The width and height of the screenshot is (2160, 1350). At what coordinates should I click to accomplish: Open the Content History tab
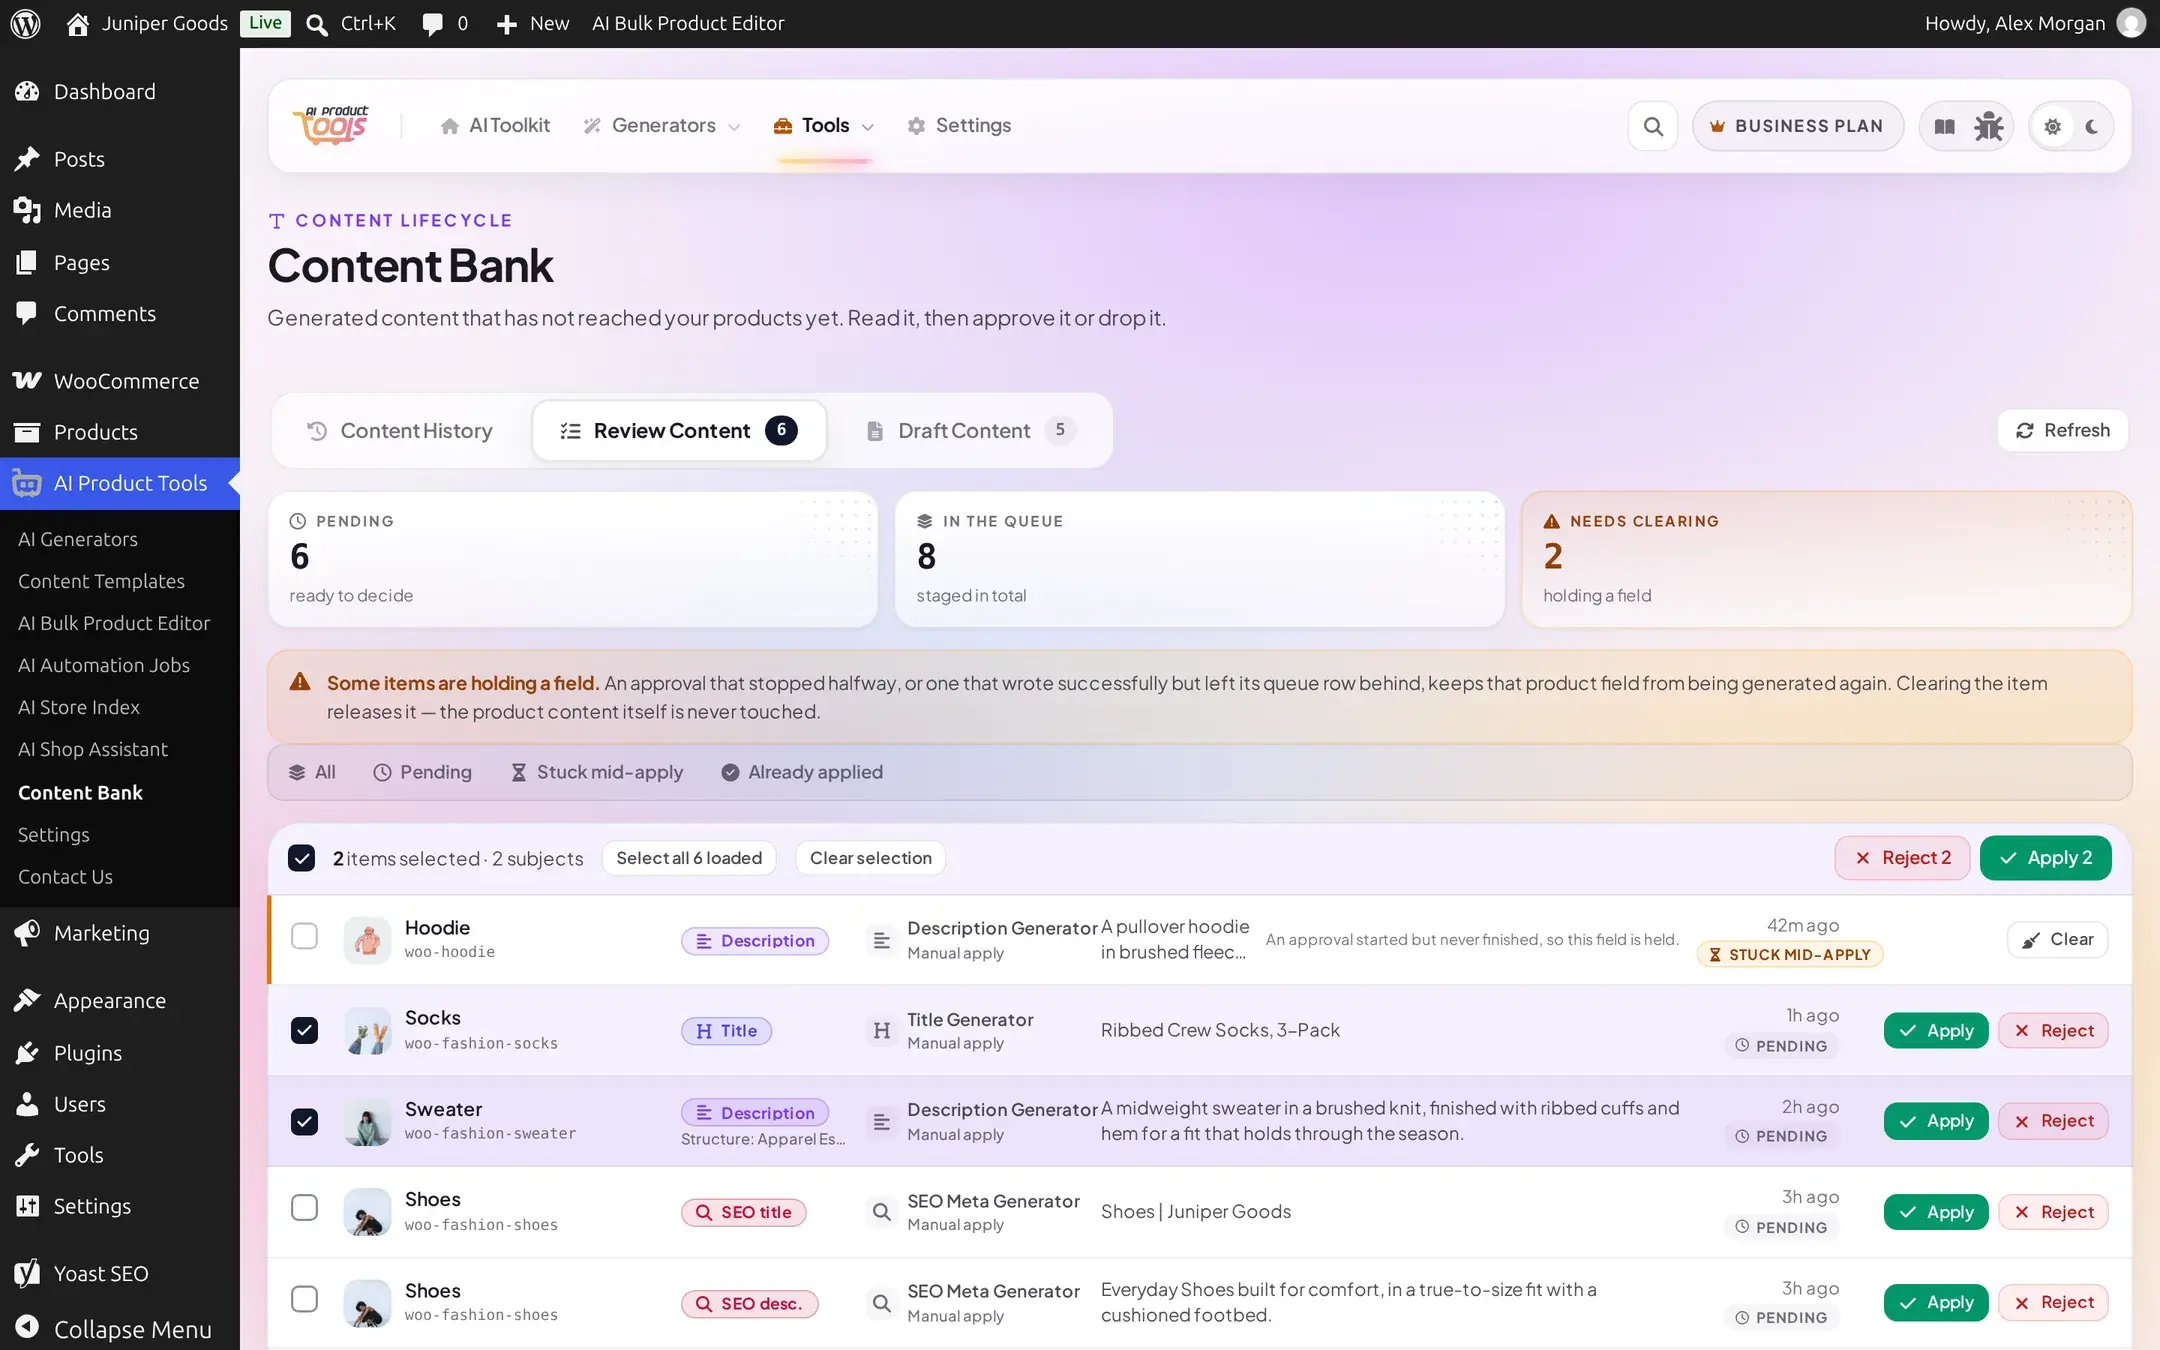click(399, 430)
